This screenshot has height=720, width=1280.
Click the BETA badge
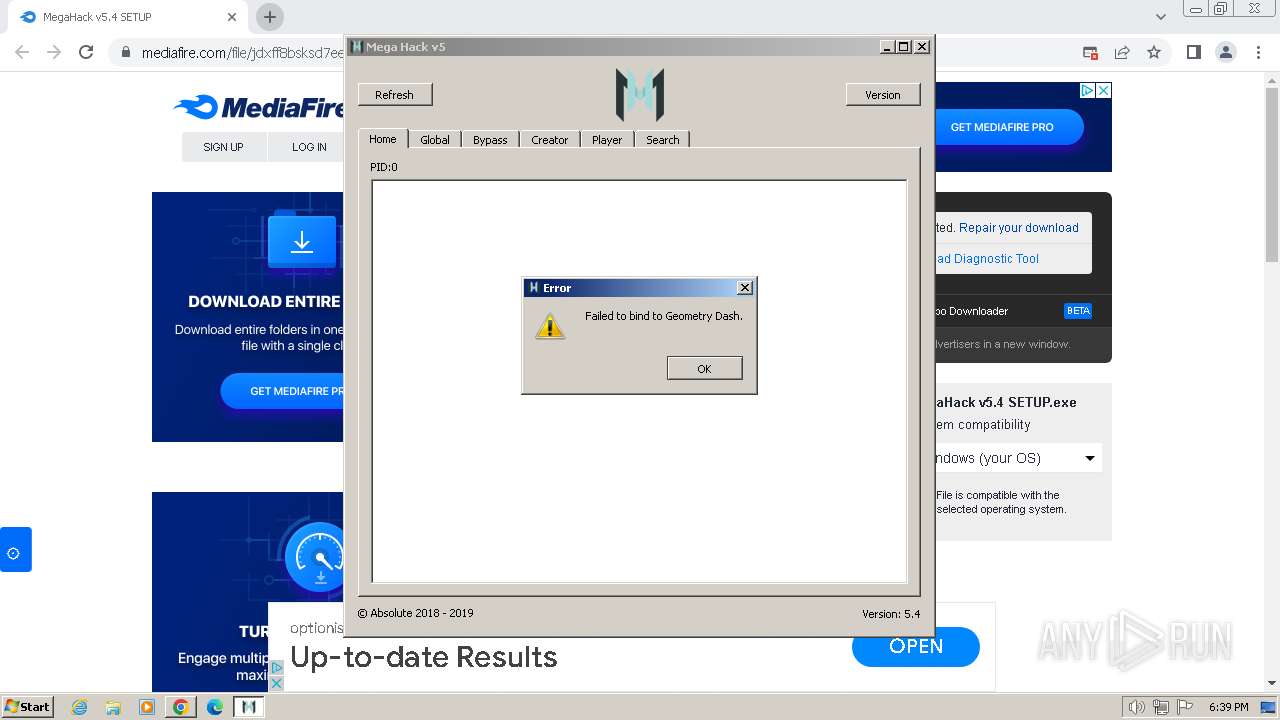(x=1078, y=311)
